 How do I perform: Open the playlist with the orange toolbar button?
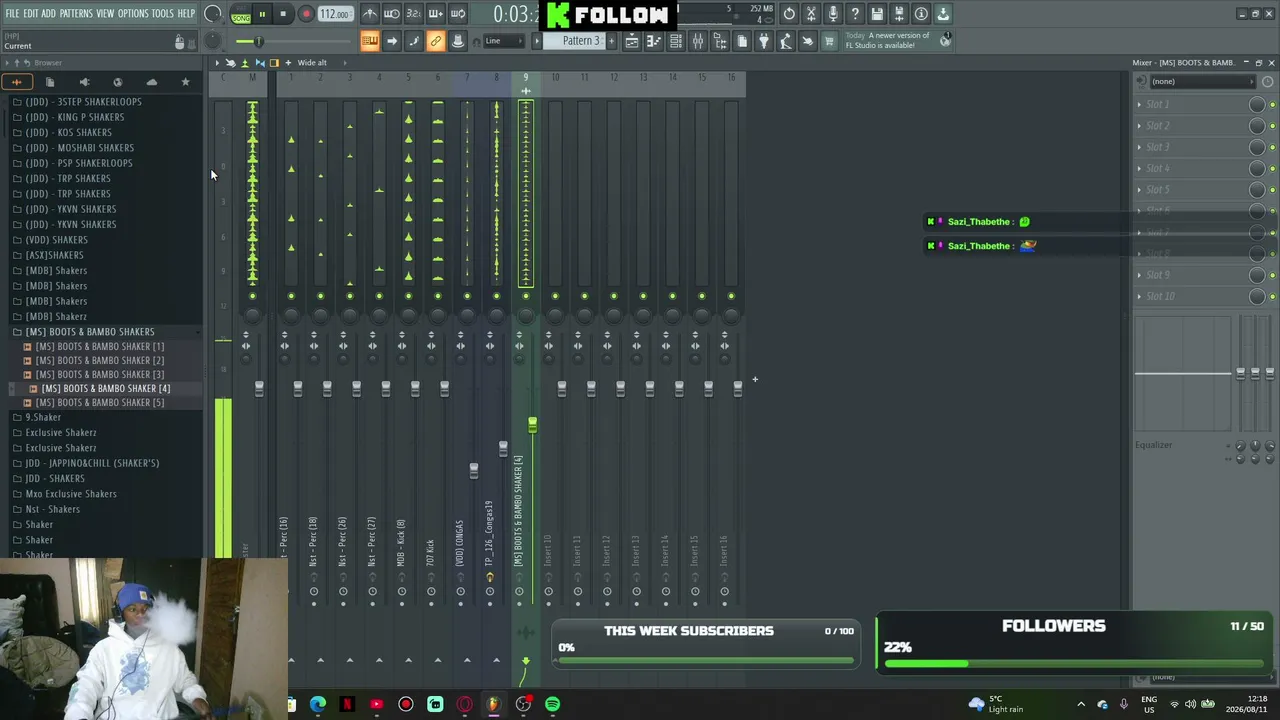370,41
